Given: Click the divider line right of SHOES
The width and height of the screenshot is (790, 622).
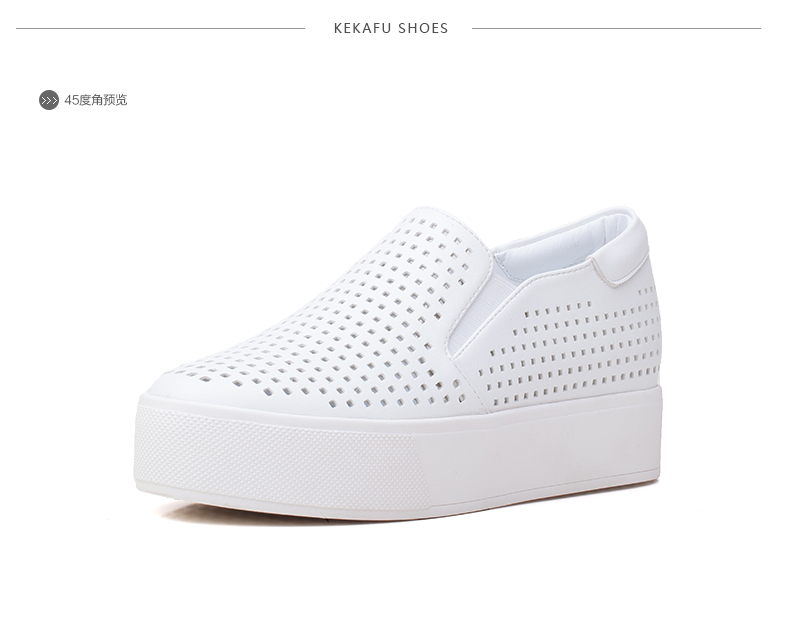Looking at the screenshot, I should click(616, 28).
